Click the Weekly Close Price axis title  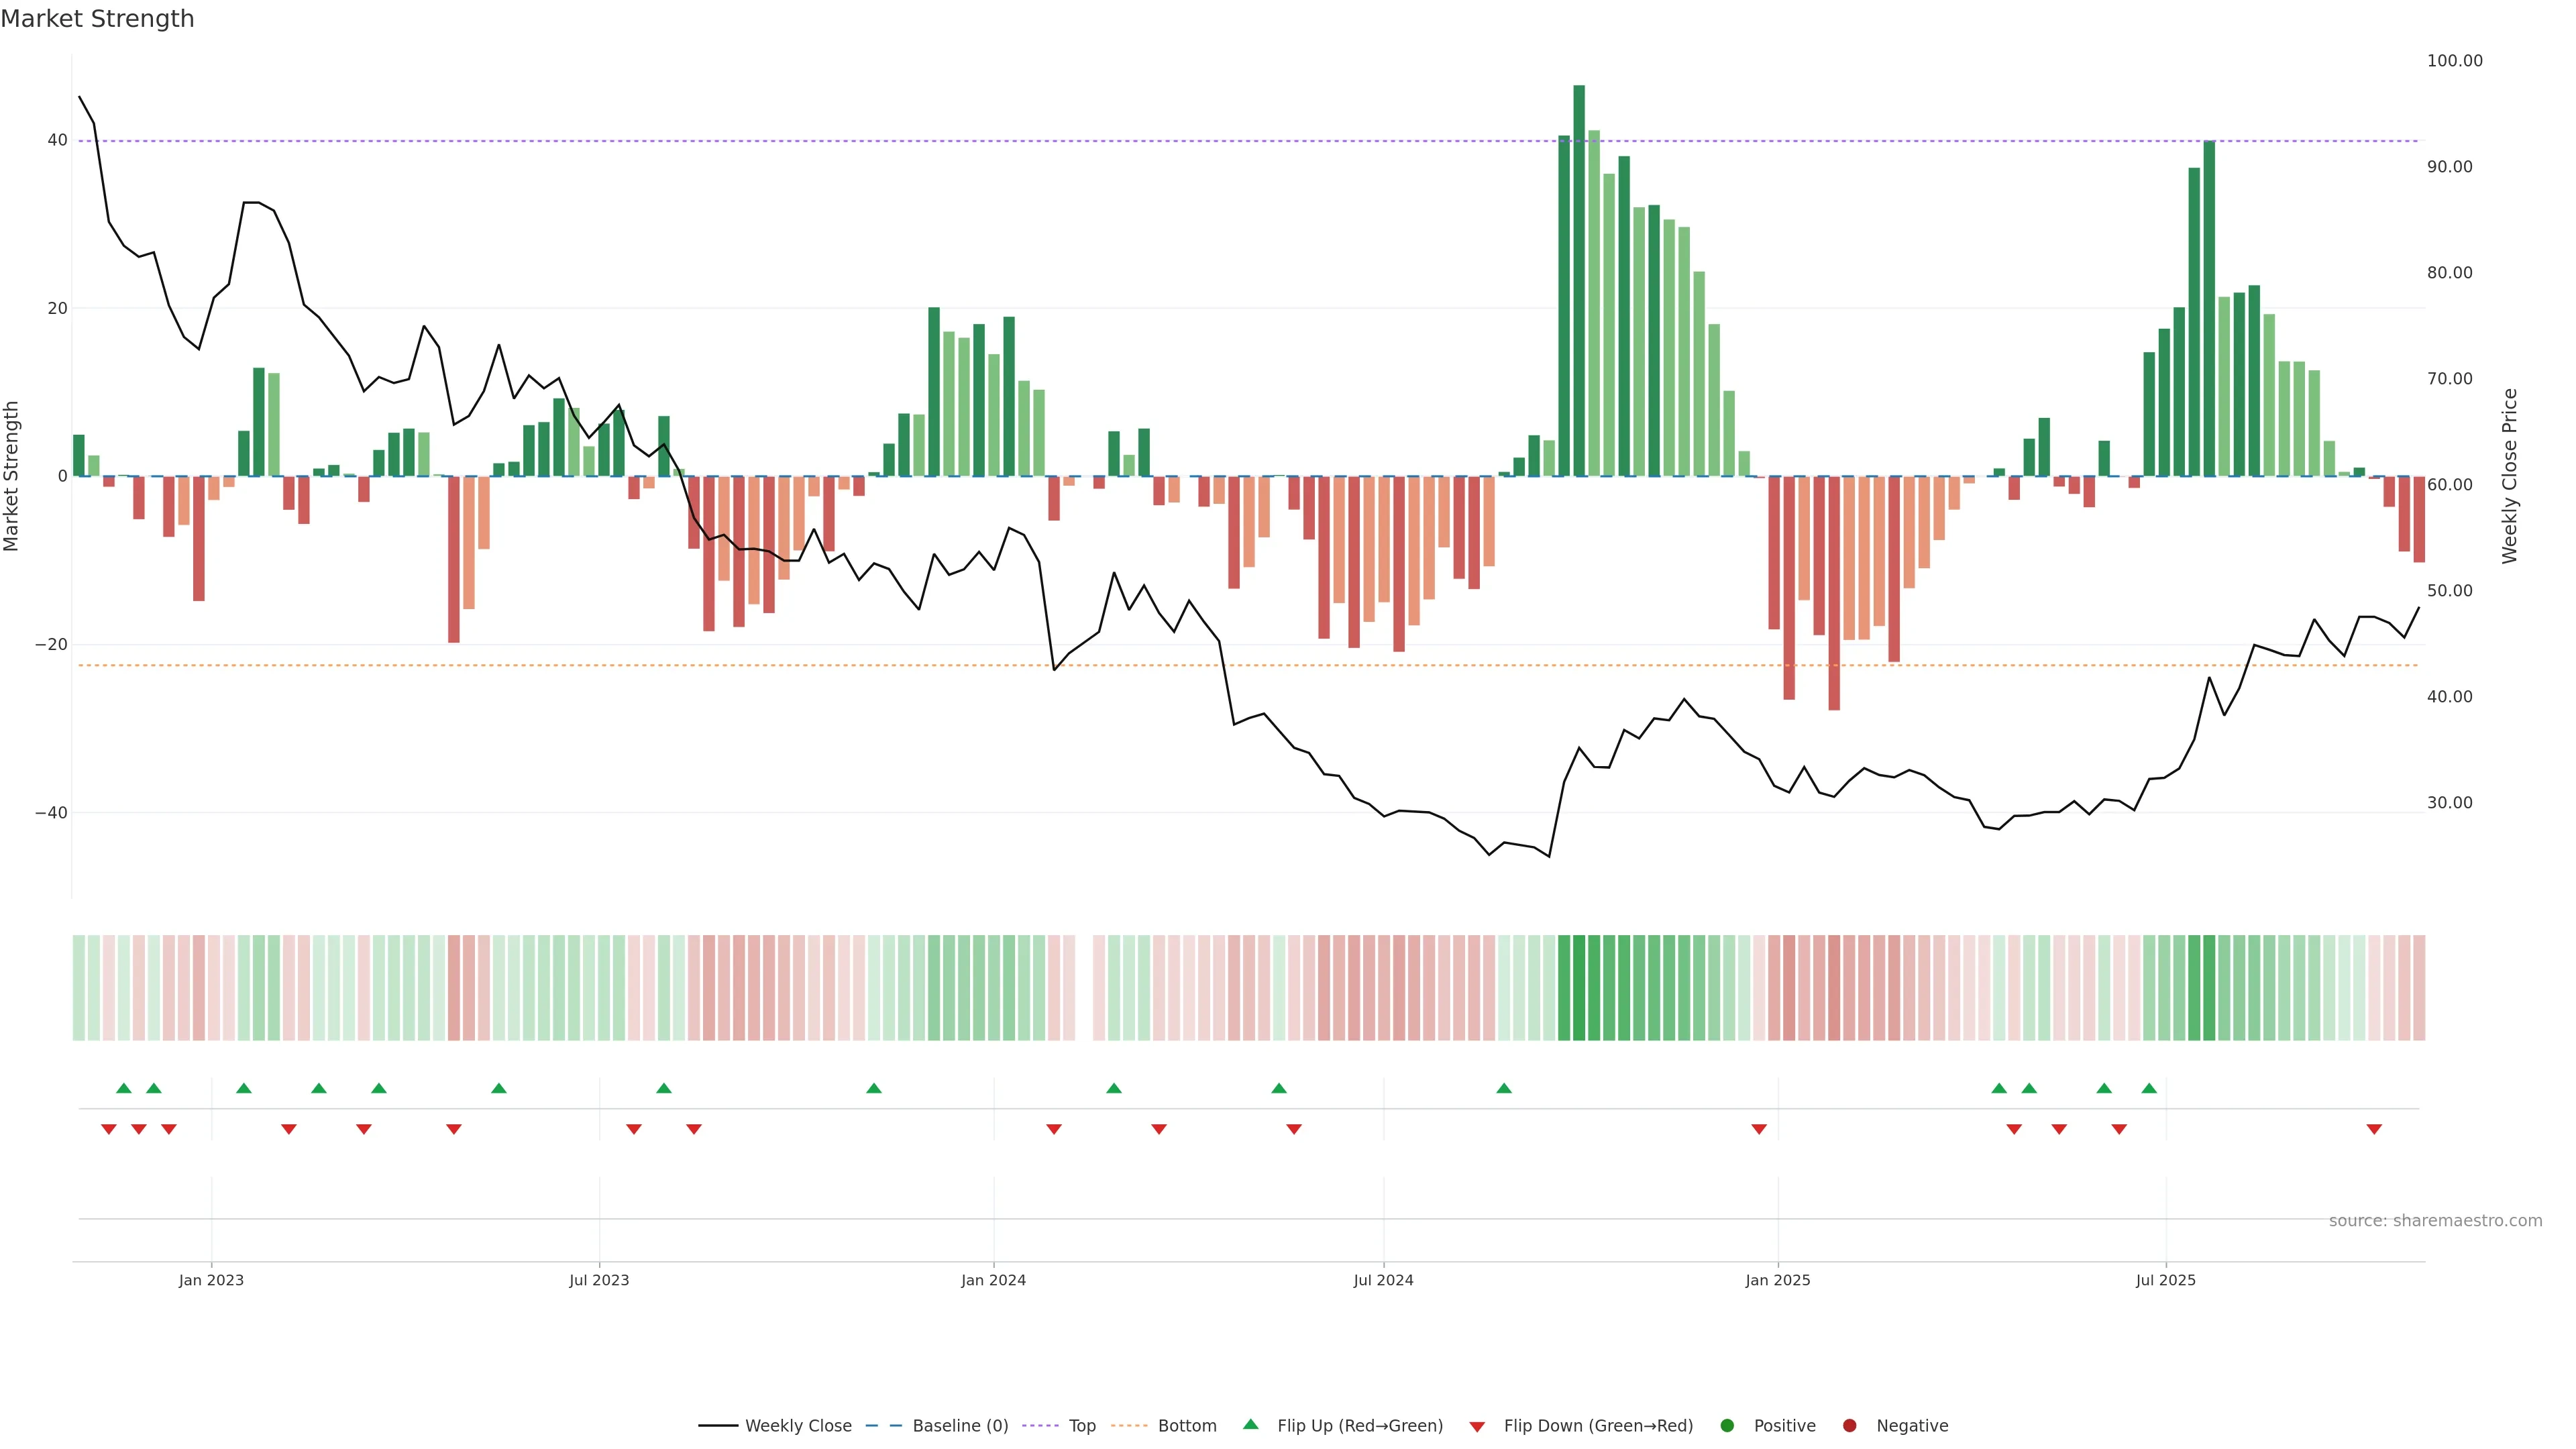click(x=2509, y=476)
